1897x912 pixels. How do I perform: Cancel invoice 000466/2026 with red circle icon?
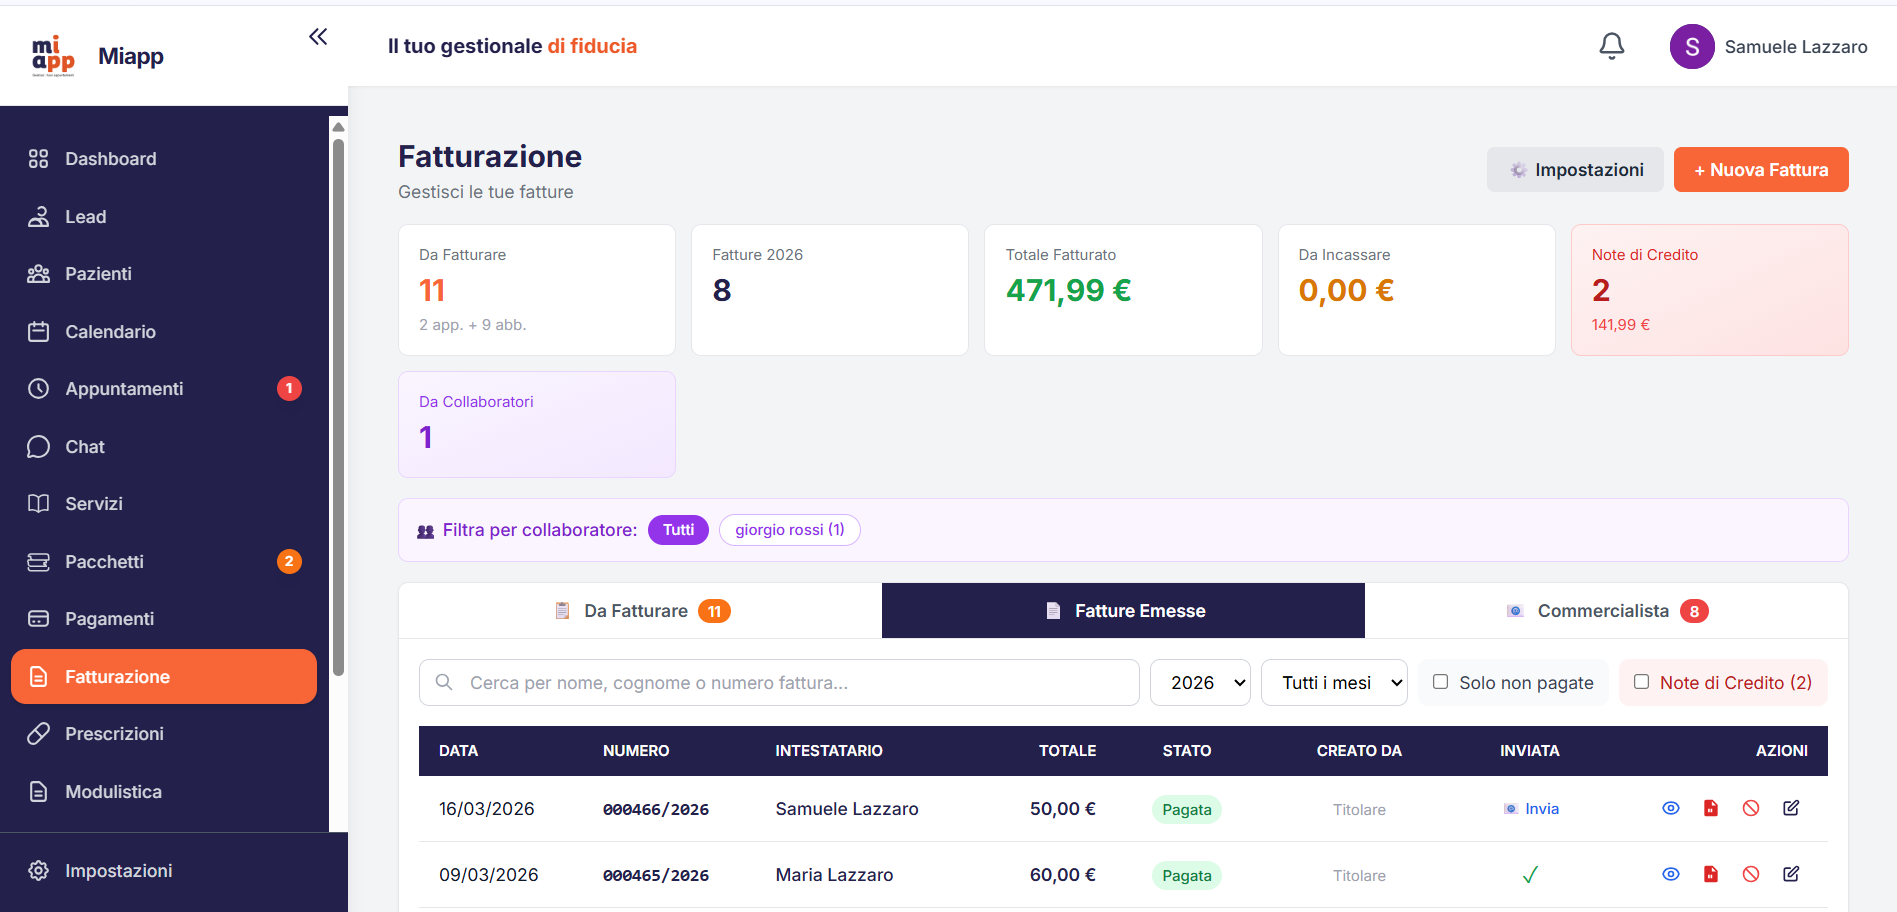click(1750, 808)
